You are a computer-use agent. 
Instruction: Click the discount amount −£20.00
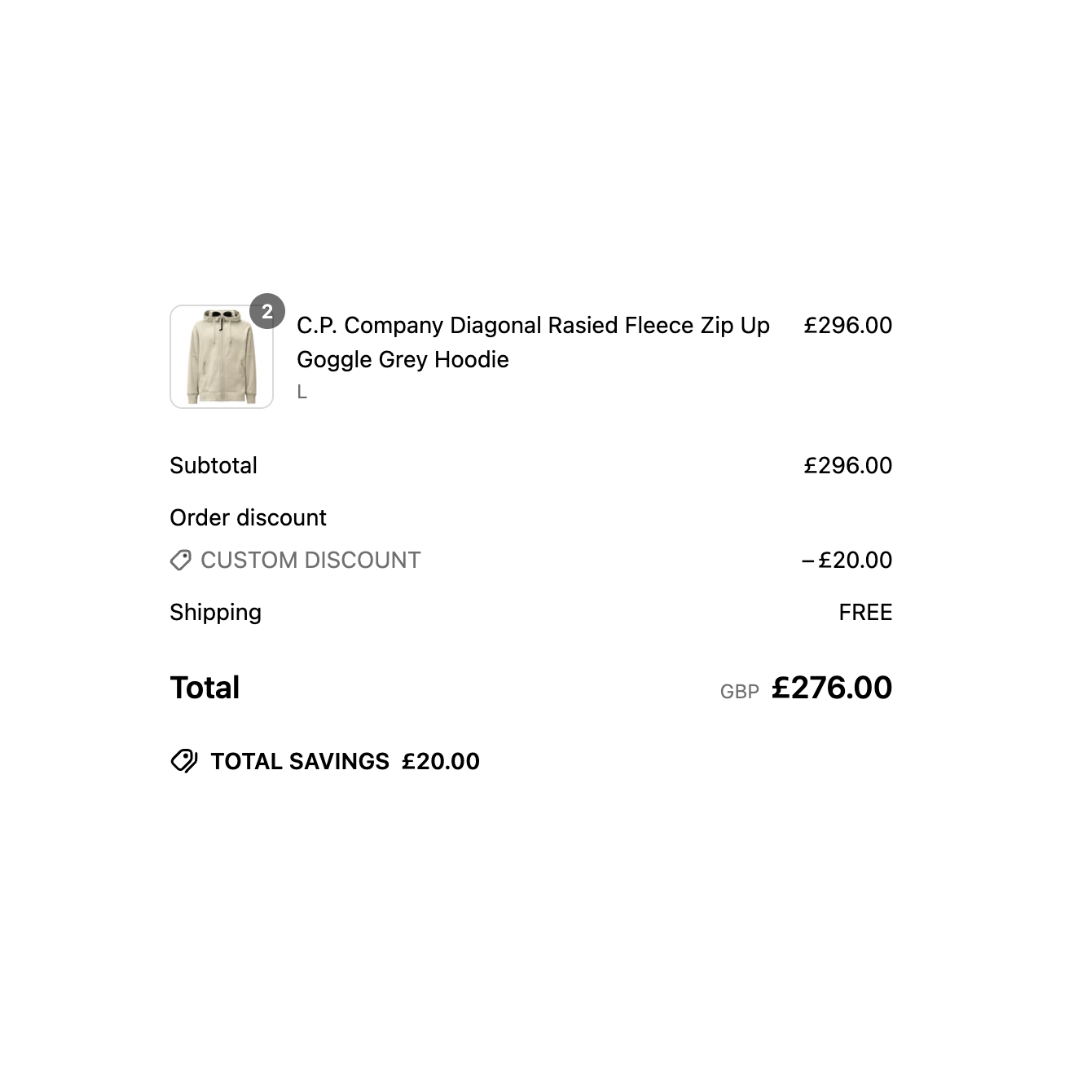click(x=847, y=560)
